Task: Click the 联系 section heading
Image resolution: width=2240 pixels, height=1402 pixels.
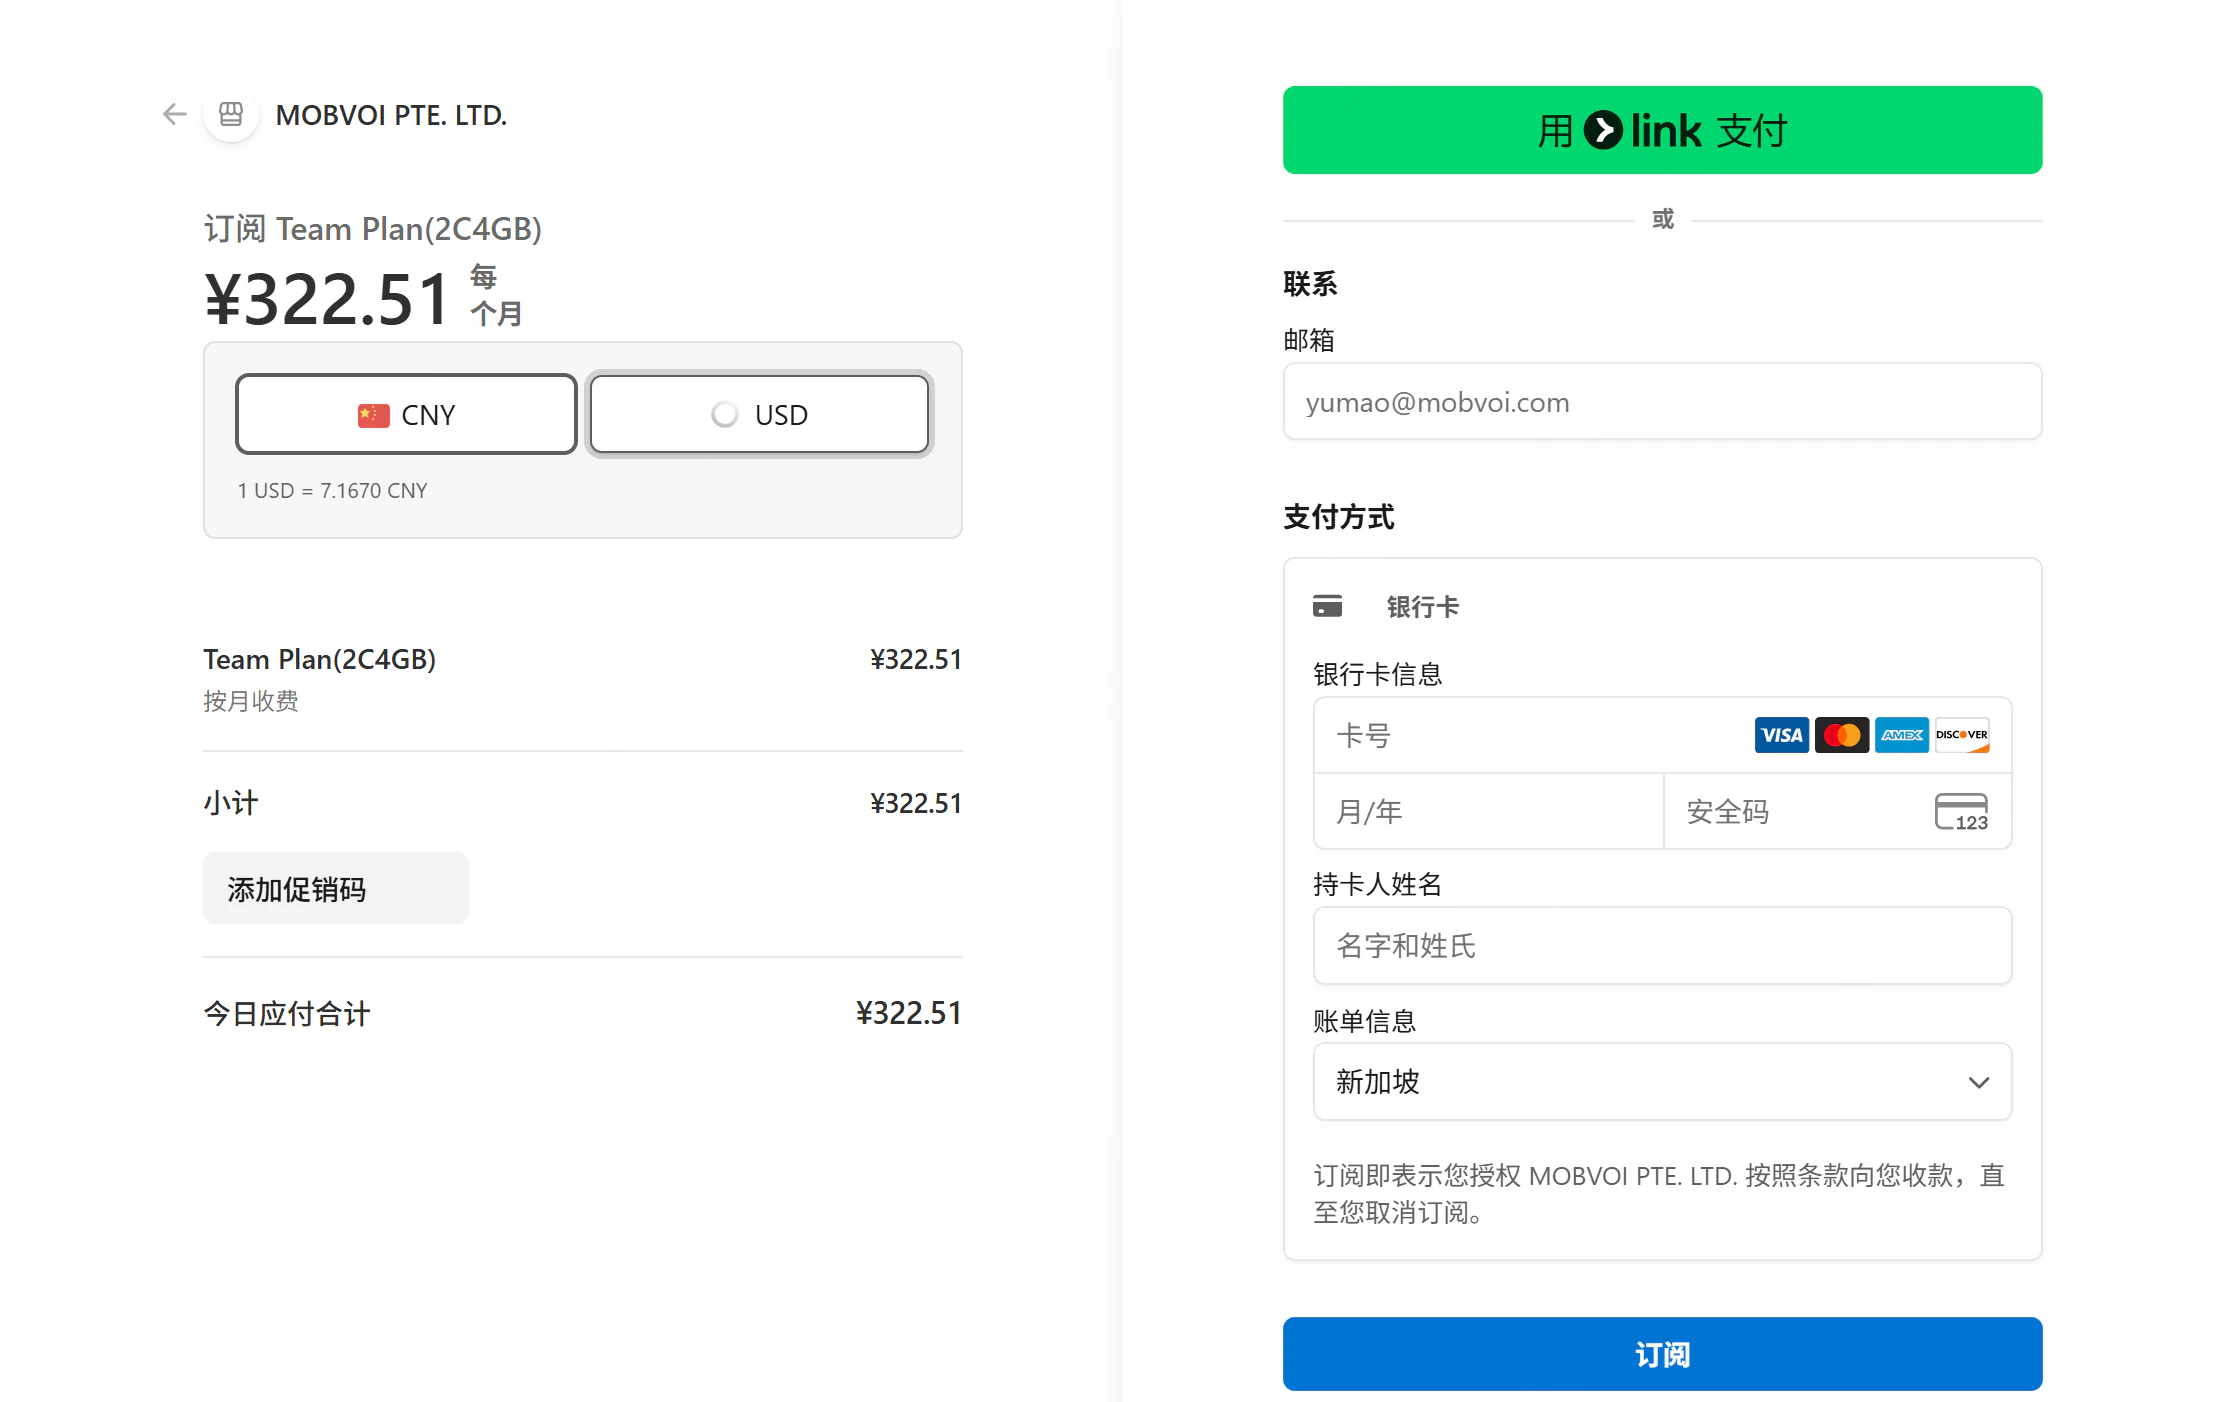Action: tap(1311, 283)
